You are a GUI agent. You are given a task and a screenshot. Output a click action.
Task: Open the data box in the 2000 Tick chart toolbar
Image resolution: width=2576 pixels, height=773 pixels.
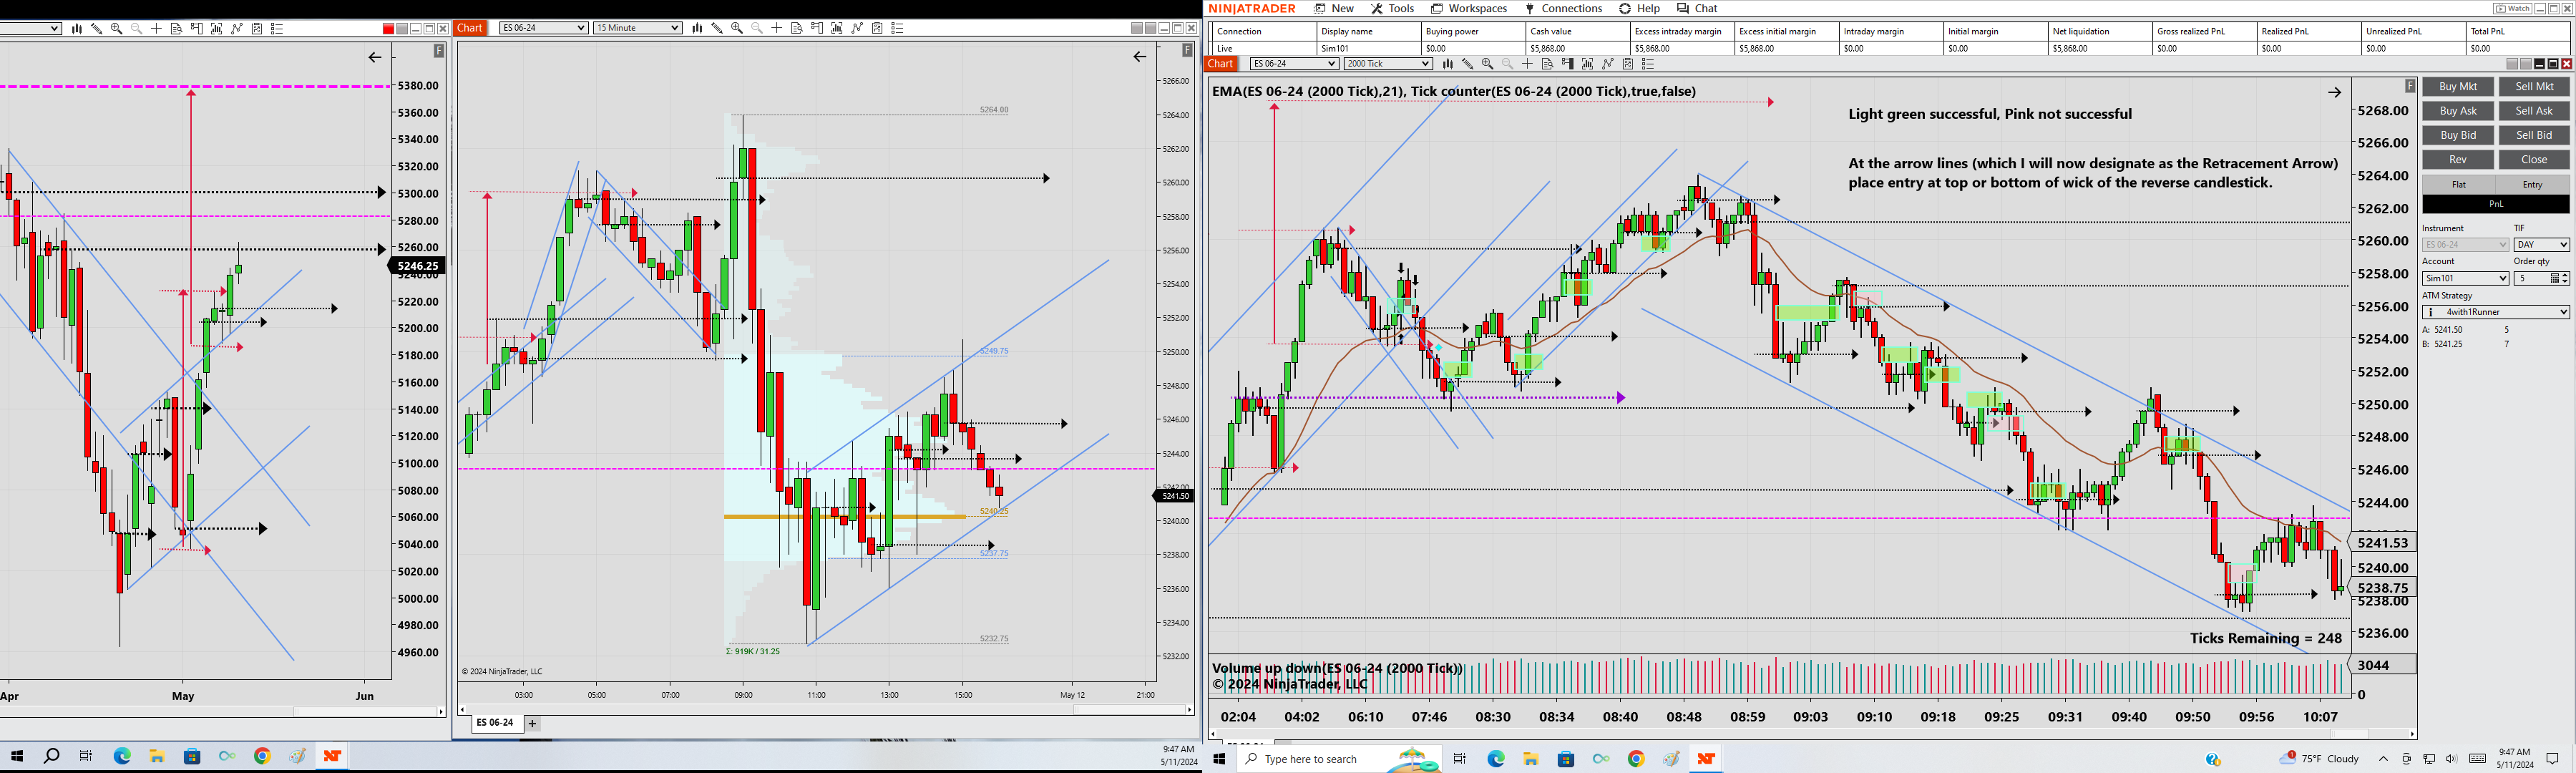1547,64
